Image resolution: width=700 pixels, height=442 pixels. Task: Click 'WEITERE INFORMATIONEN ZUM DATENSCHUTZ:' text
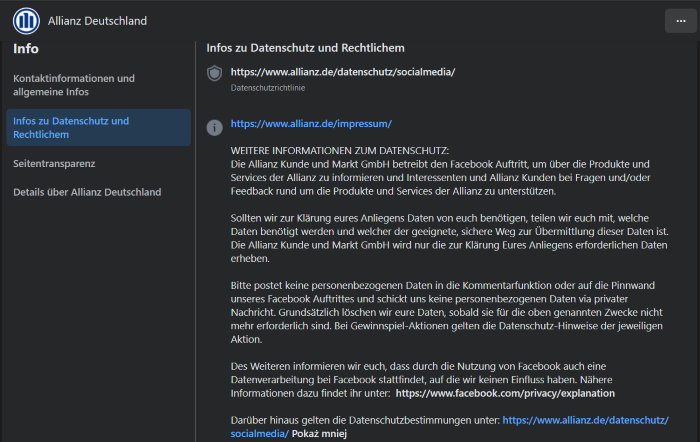pyautogui.click(x=340, y=151)
